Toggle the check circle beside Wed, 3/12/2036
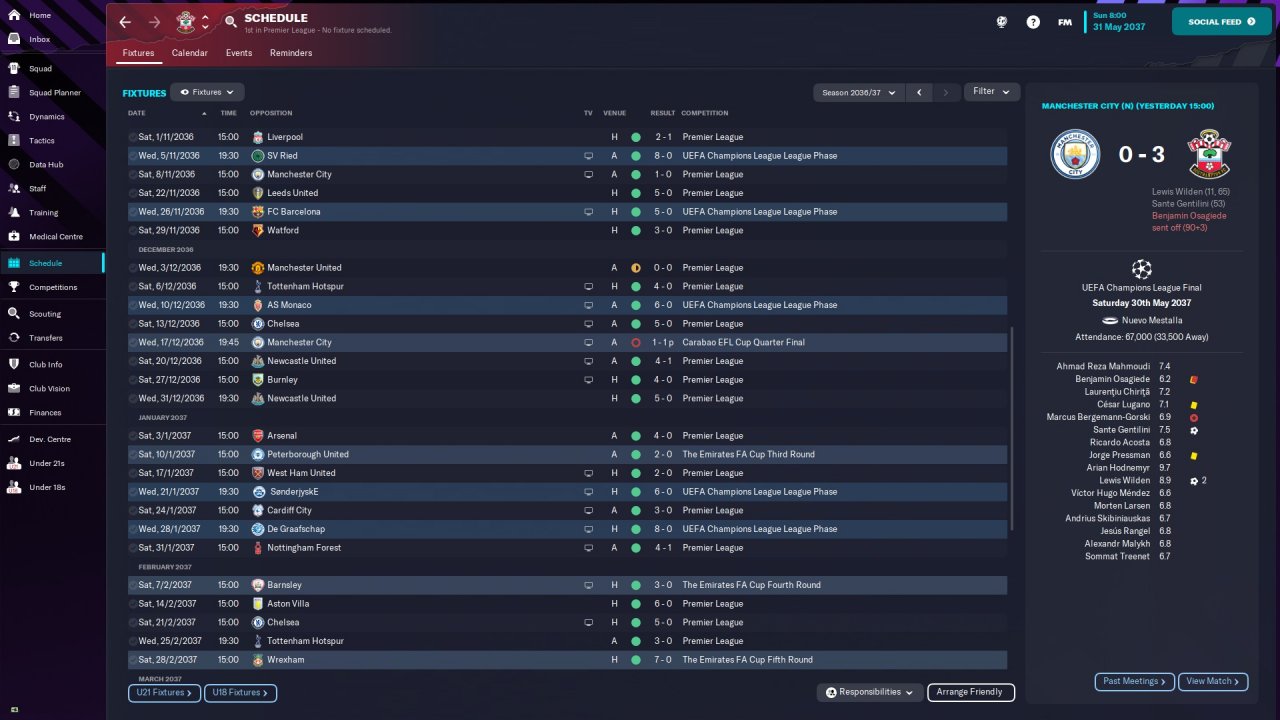This screenshot has height=720, width=1280. click(133, 268)
